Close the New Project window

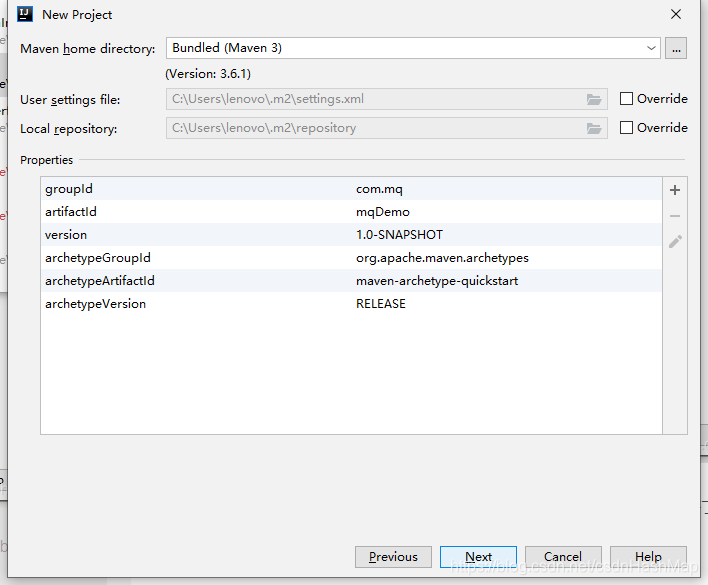point(675,14)
